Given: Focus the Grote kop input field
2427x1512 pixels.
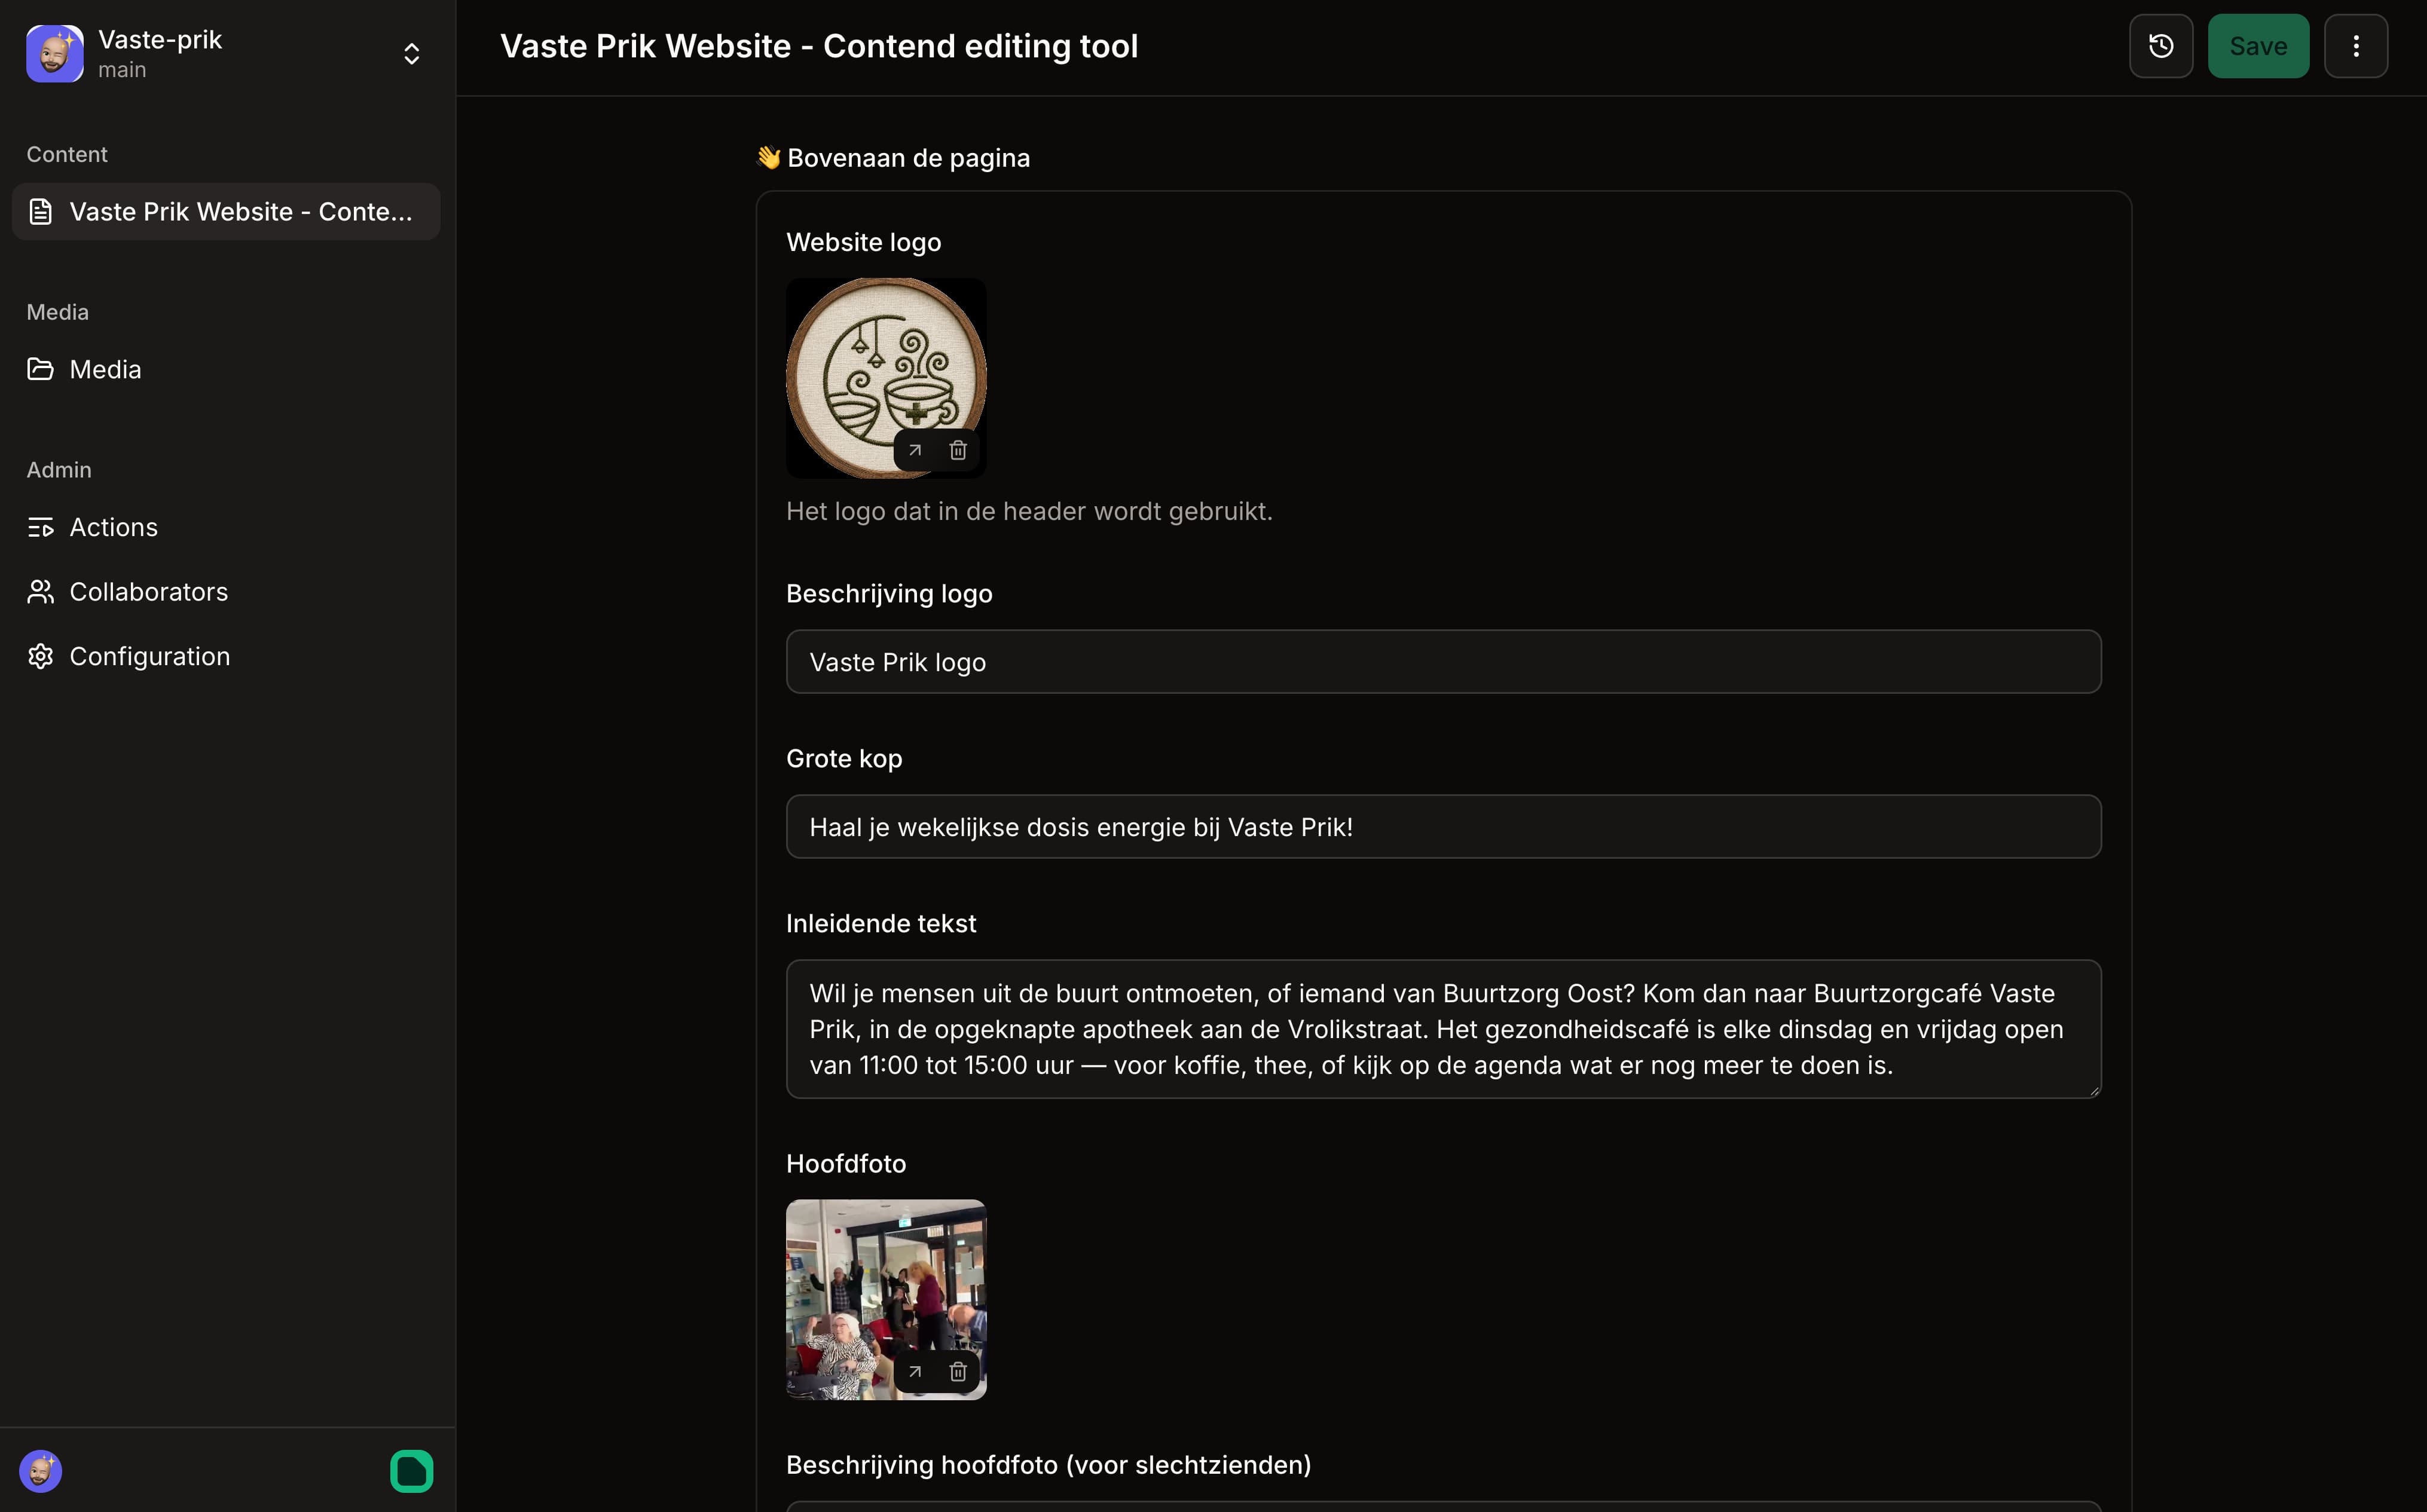Looking at the screenshot, I should point(1443,827).
